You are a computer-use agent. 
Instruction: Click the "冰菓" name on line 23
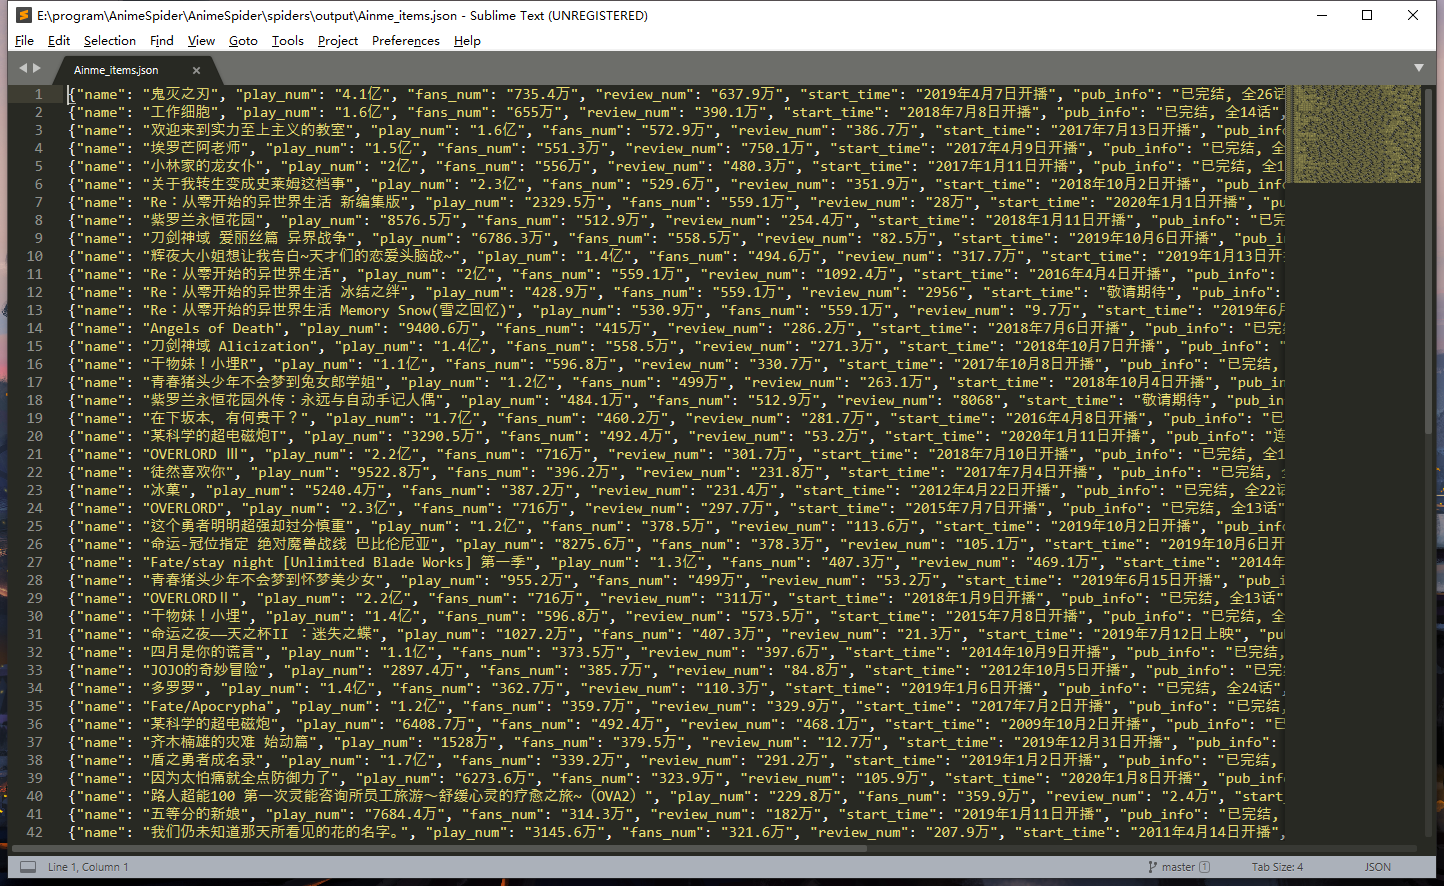pyautogui.click(x=166, y=490)
